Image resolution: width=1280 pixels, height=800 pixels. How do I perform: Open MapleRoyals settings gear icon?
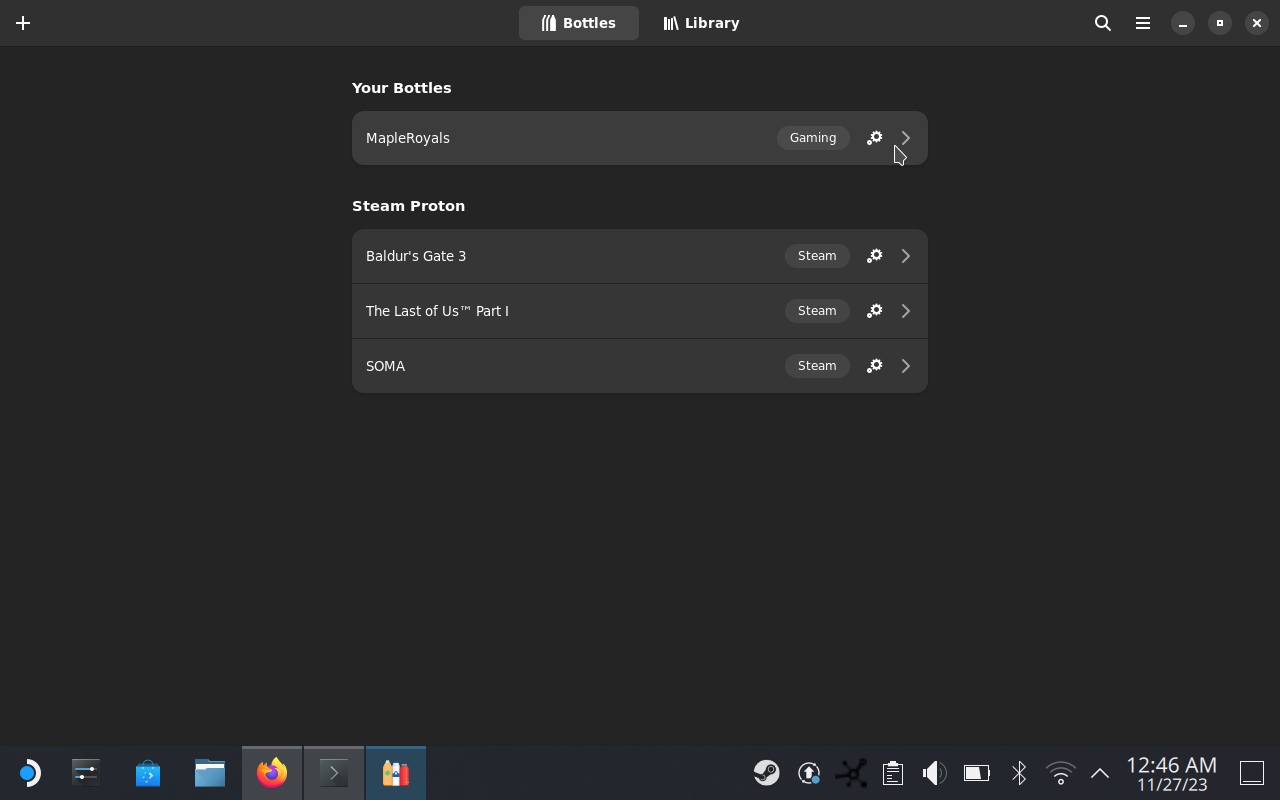(874, 138)
